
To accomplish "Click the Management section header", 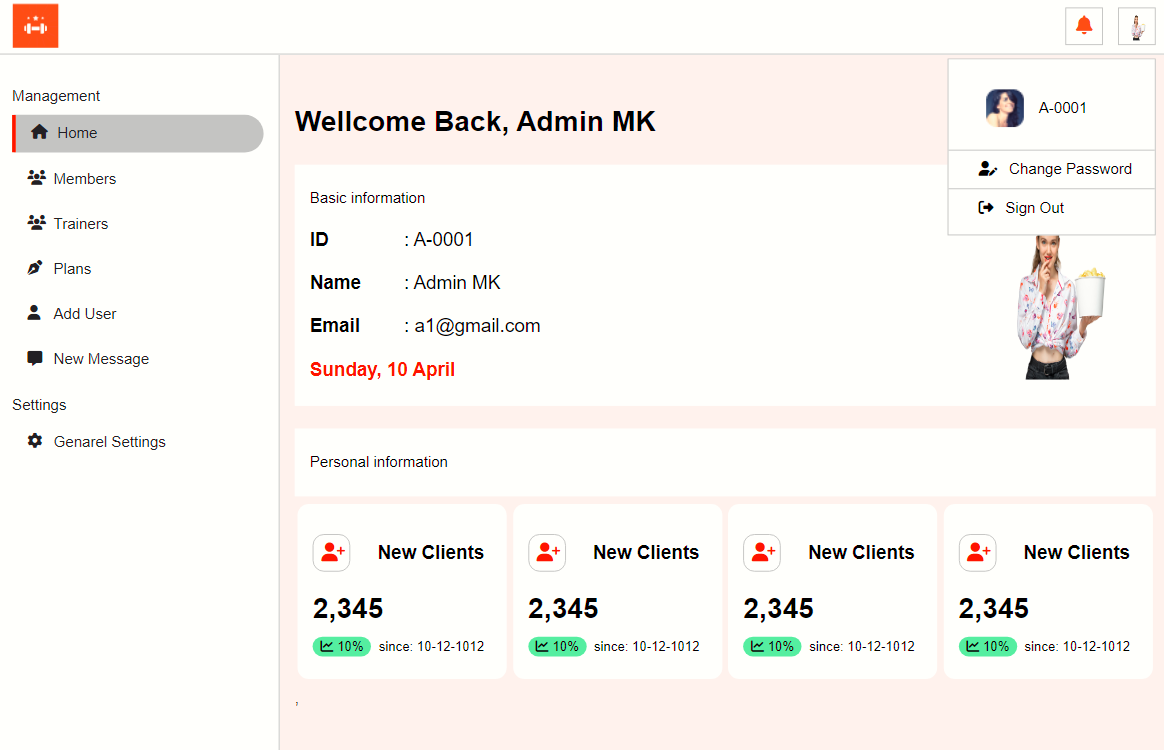I will [56, 96].
